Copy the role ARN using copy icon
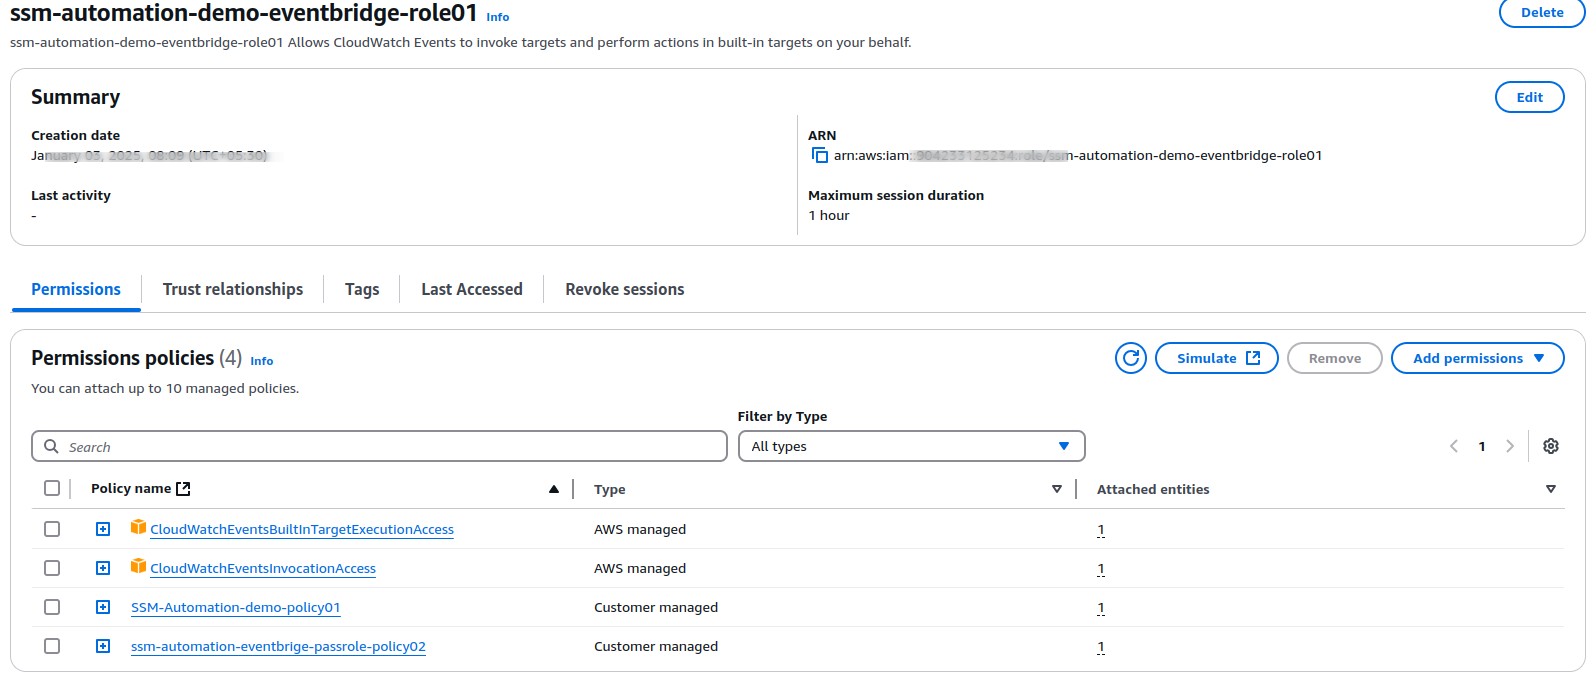 click(x=819, y=155)
